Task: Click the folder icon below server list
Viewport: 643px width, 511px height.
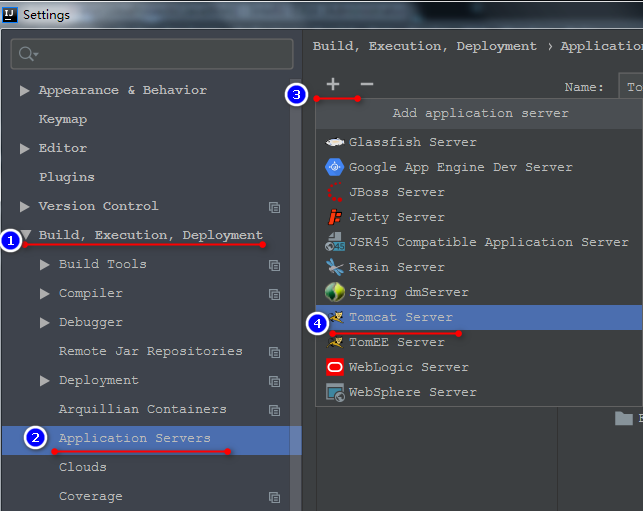Action: (624, 418)
